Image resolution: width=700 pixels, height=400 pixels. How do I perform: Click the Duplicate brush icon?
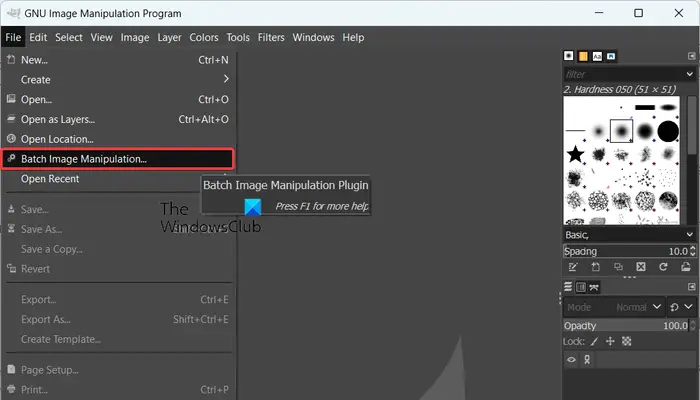coord(618,267)
